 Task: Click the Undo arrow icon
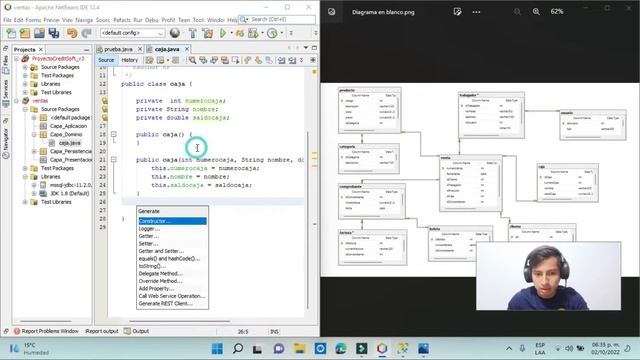pyautogui.click(x=72, y=33)
